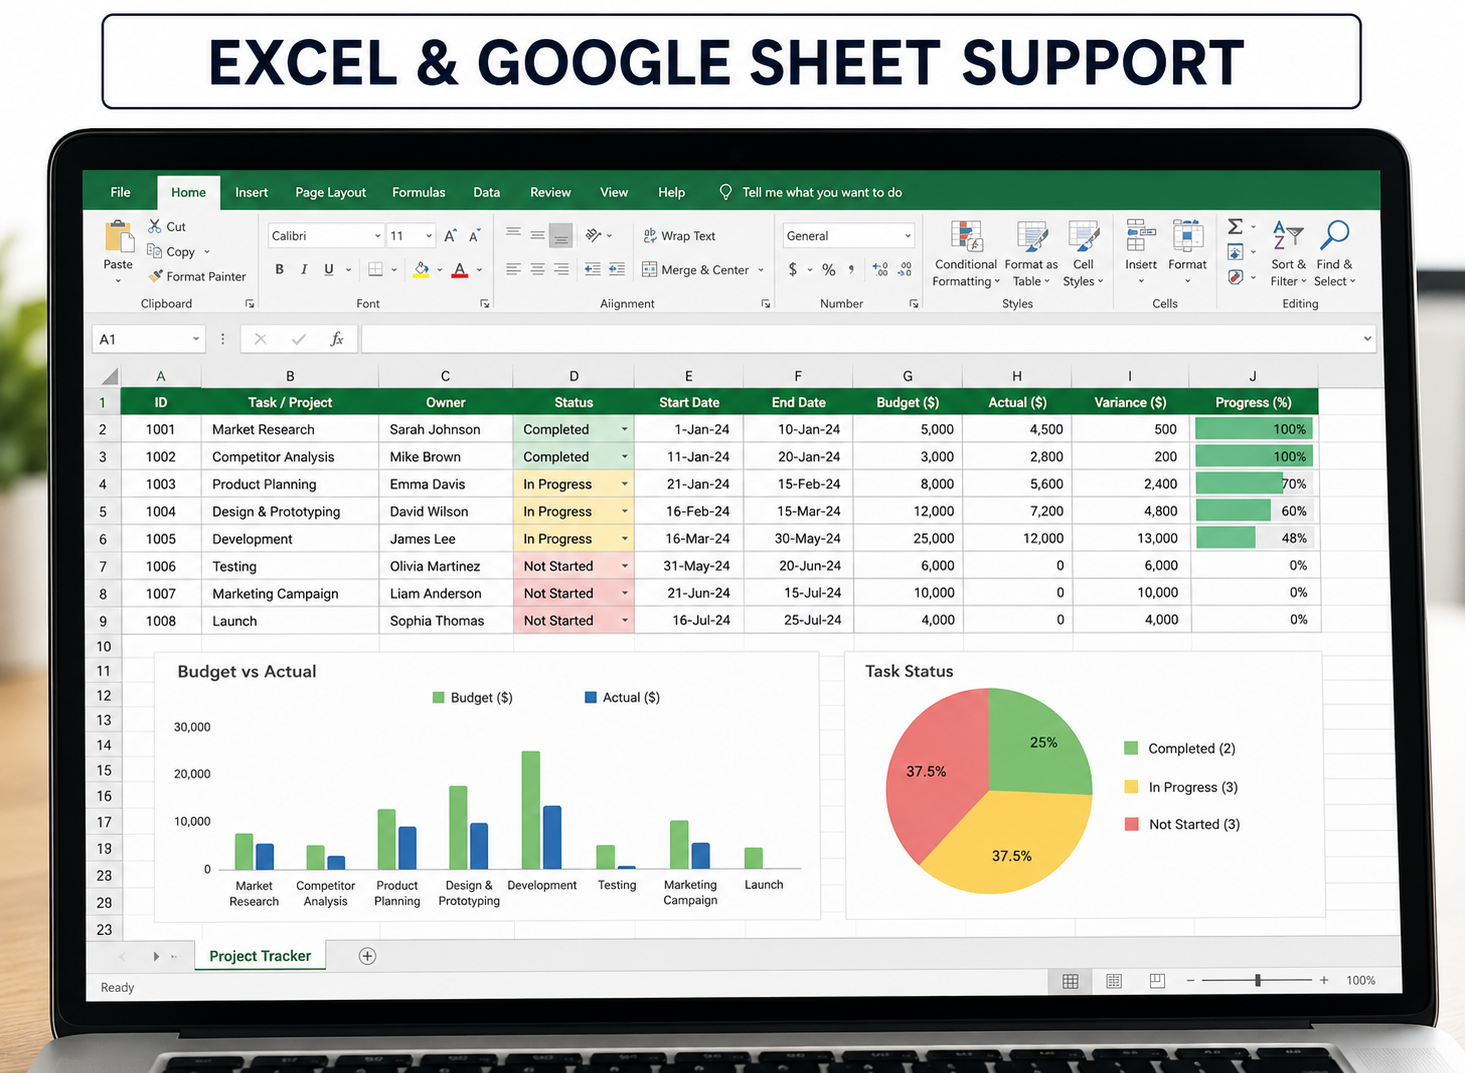Switch to Page Break Preview in status bar
Screen dimensions: 1465x1073
[x=1157, y=981]
